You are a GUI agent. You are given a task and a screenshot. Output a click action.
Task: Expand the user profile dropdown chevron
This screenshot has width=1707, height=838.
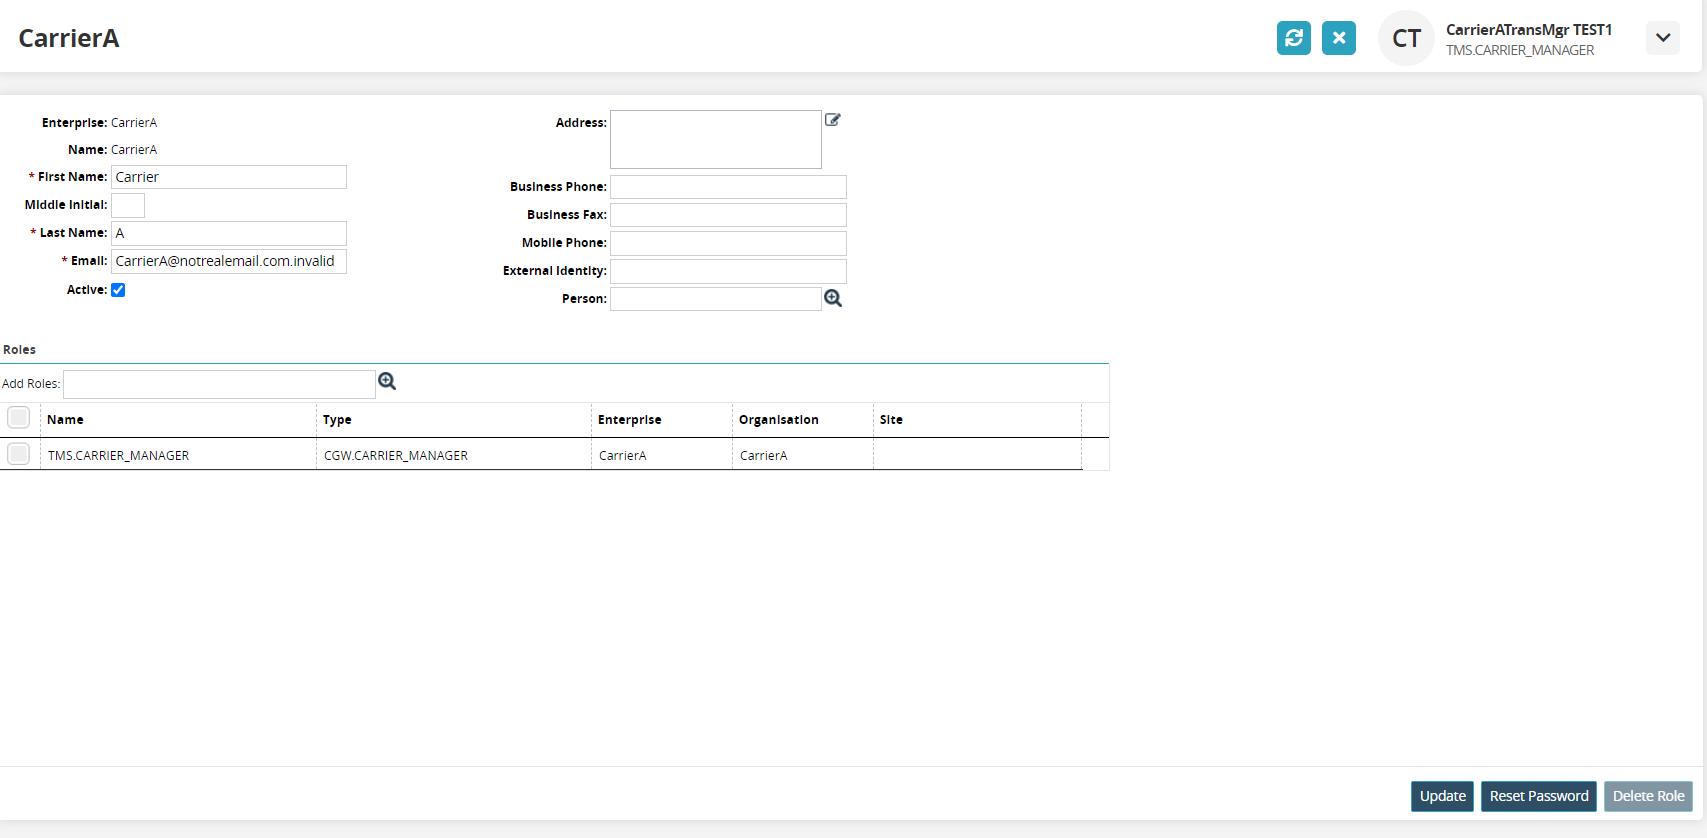coord(1662,38)
